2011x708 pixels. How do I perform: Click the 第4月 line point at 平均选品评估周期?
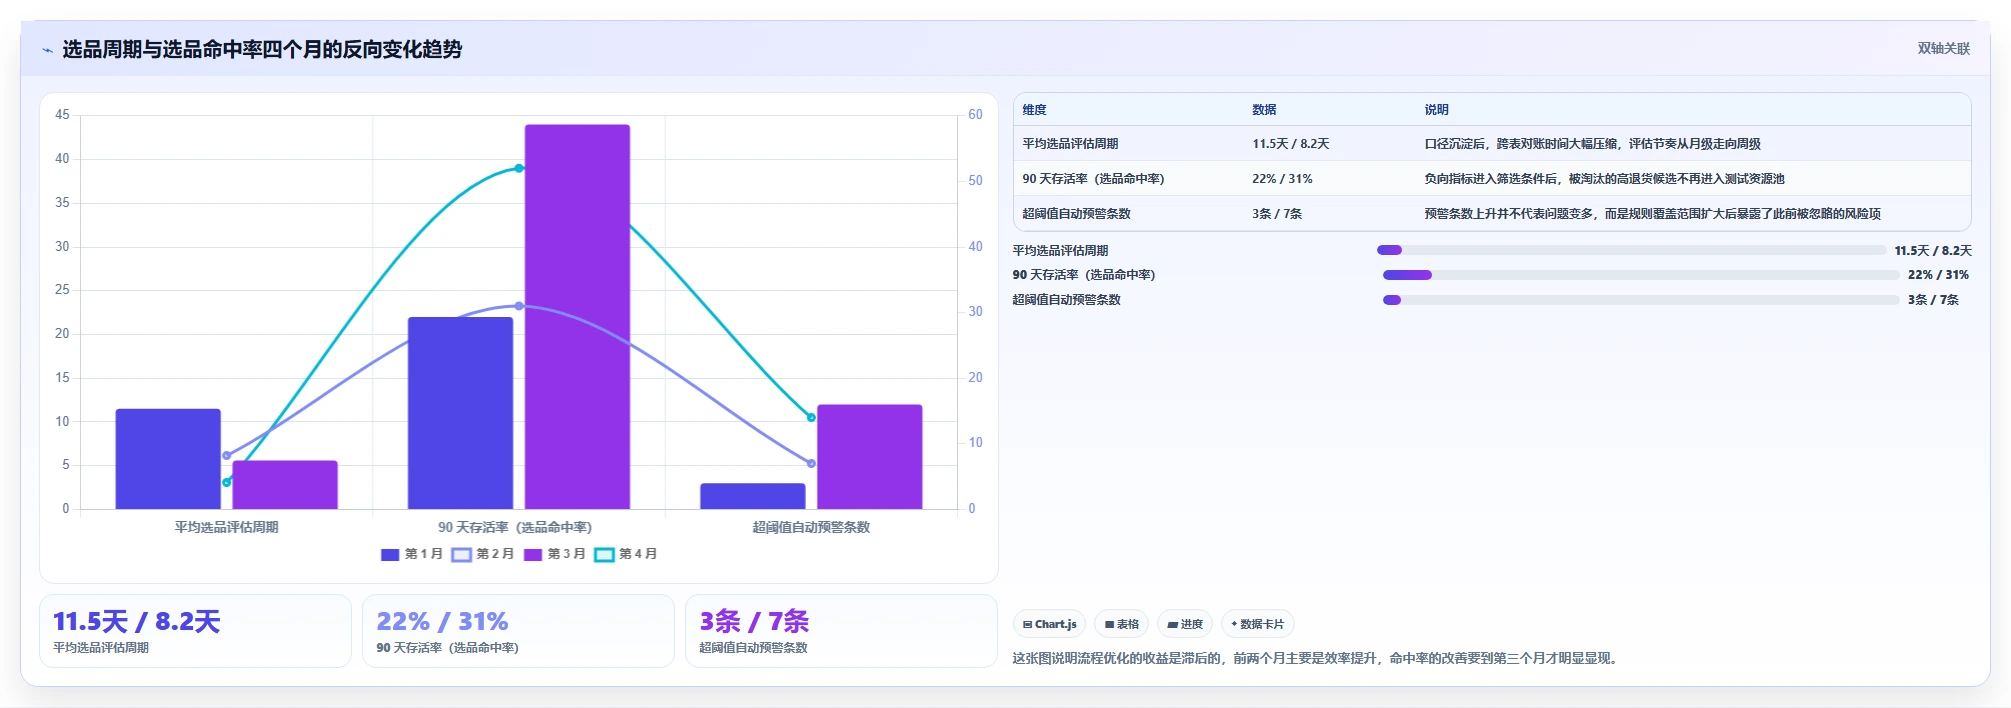coord(226,482)
